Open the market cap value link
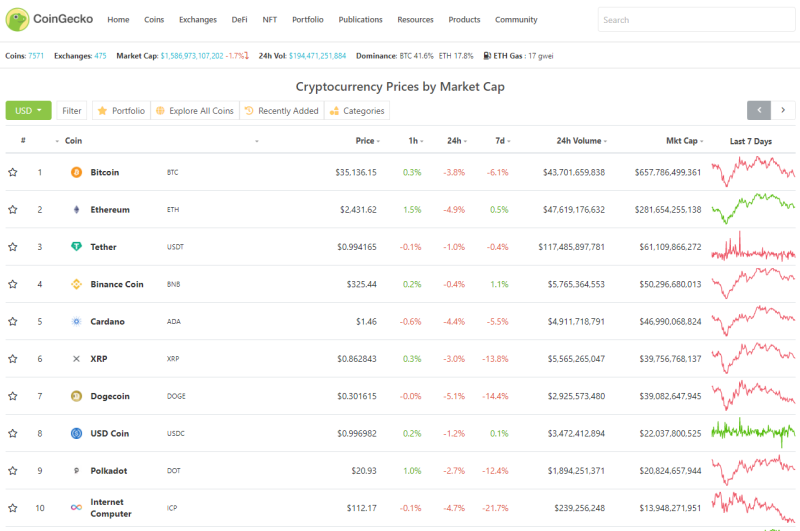This screenshot has height=531, width=800. 192,56
